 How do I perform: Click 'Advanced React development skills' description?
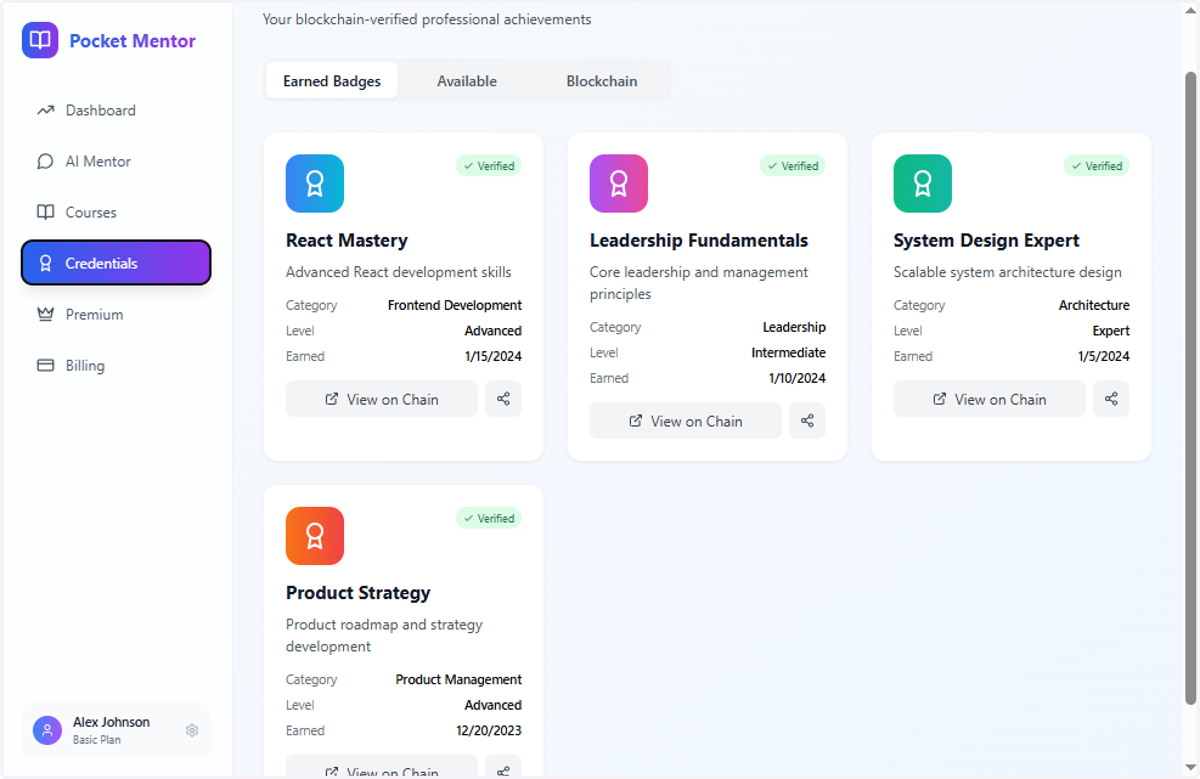pos(399,272)
